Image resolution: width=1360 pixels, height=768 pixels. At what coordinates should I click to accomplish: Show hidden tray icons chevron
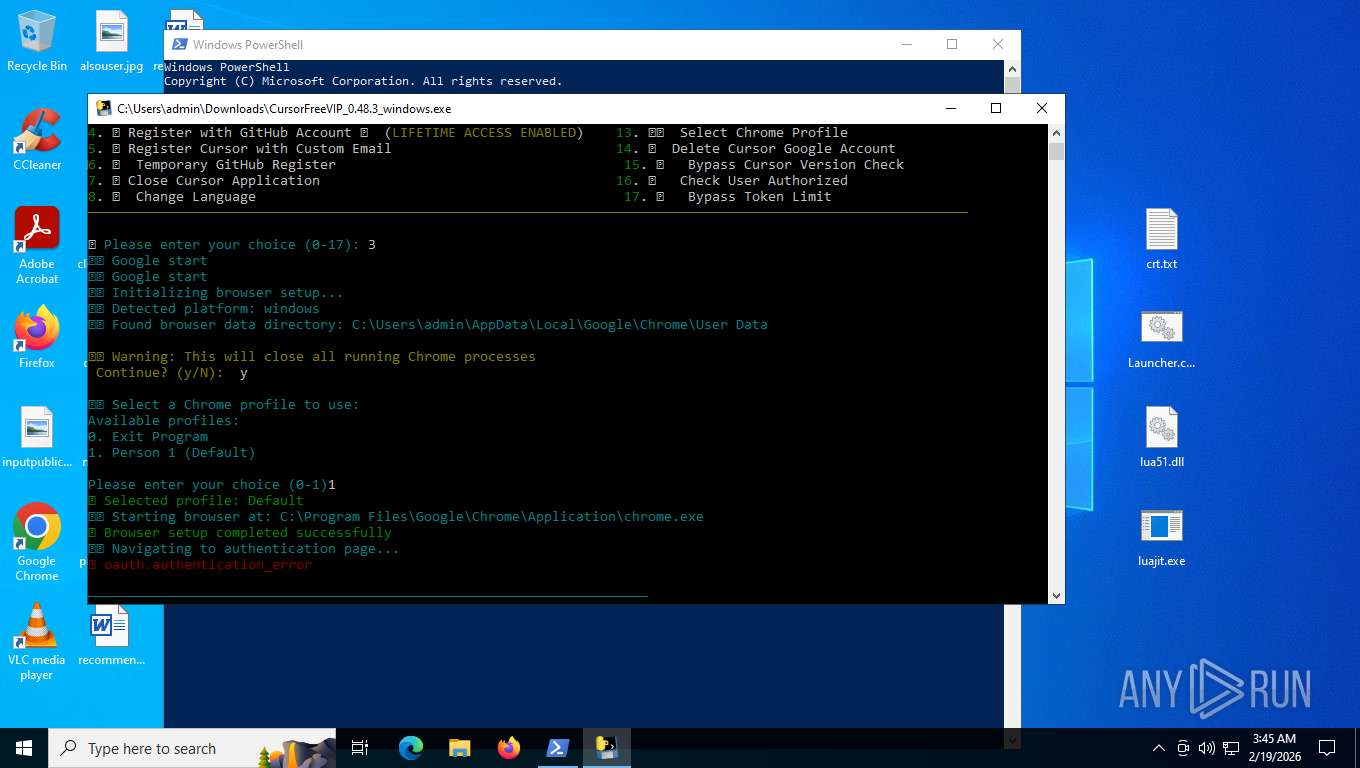point(1159,748)
